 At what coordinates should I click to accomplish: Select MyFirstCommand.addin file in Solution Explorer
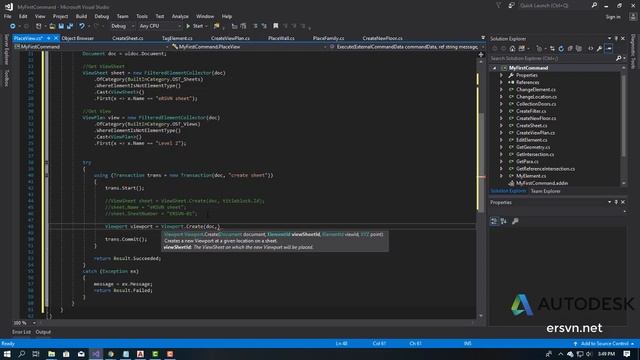(541, 183)
